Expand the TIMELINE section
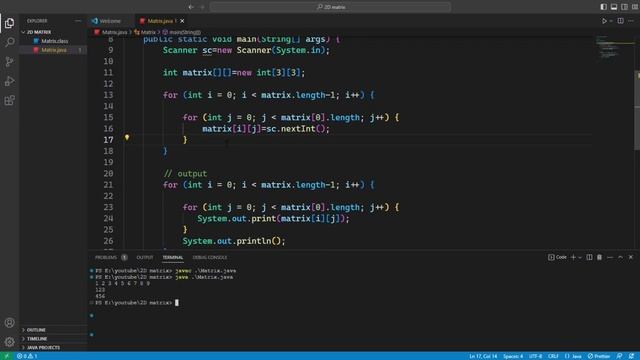 click(x=37, y=339)
